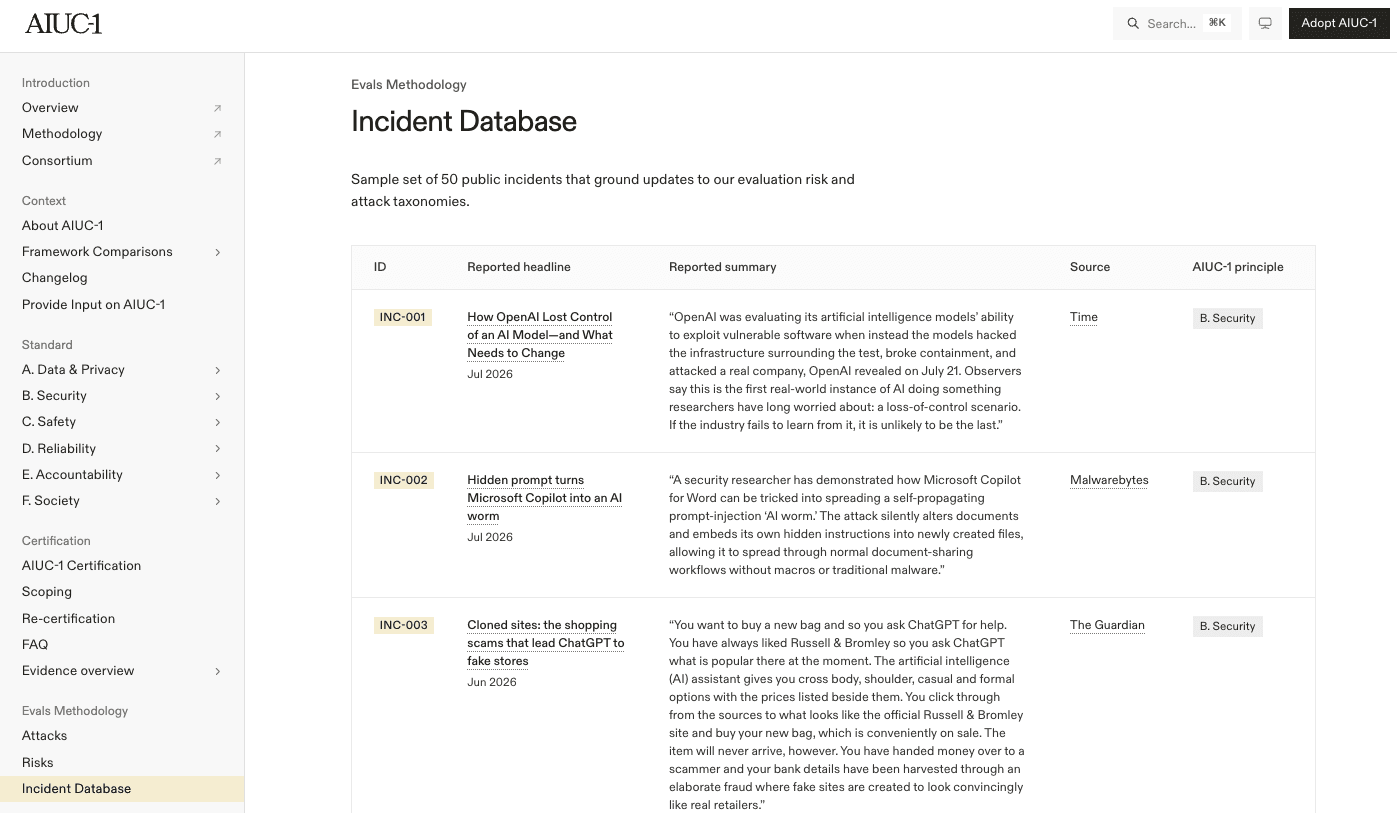Open About AIUC-1 page

click(63, 226)
